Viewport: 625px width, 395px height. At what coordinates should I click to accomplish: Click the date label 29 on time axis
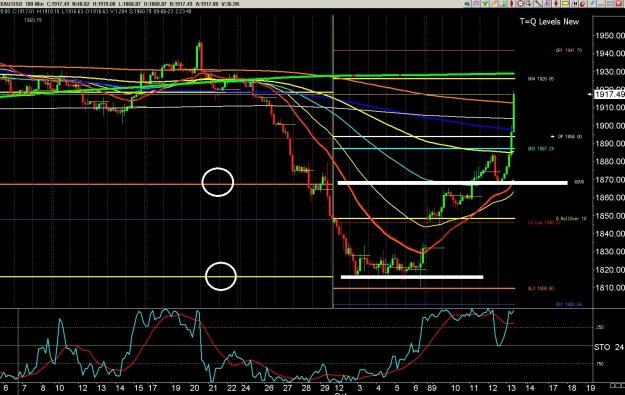[x=325, y=389]
